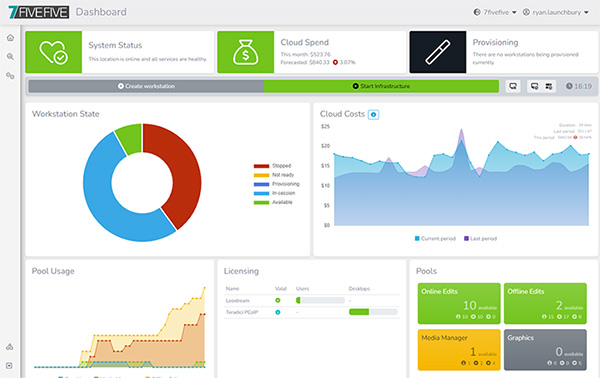Toggle the Available legend entry
The height and width of the screenshot is (378, 600).
coord(273,202)
